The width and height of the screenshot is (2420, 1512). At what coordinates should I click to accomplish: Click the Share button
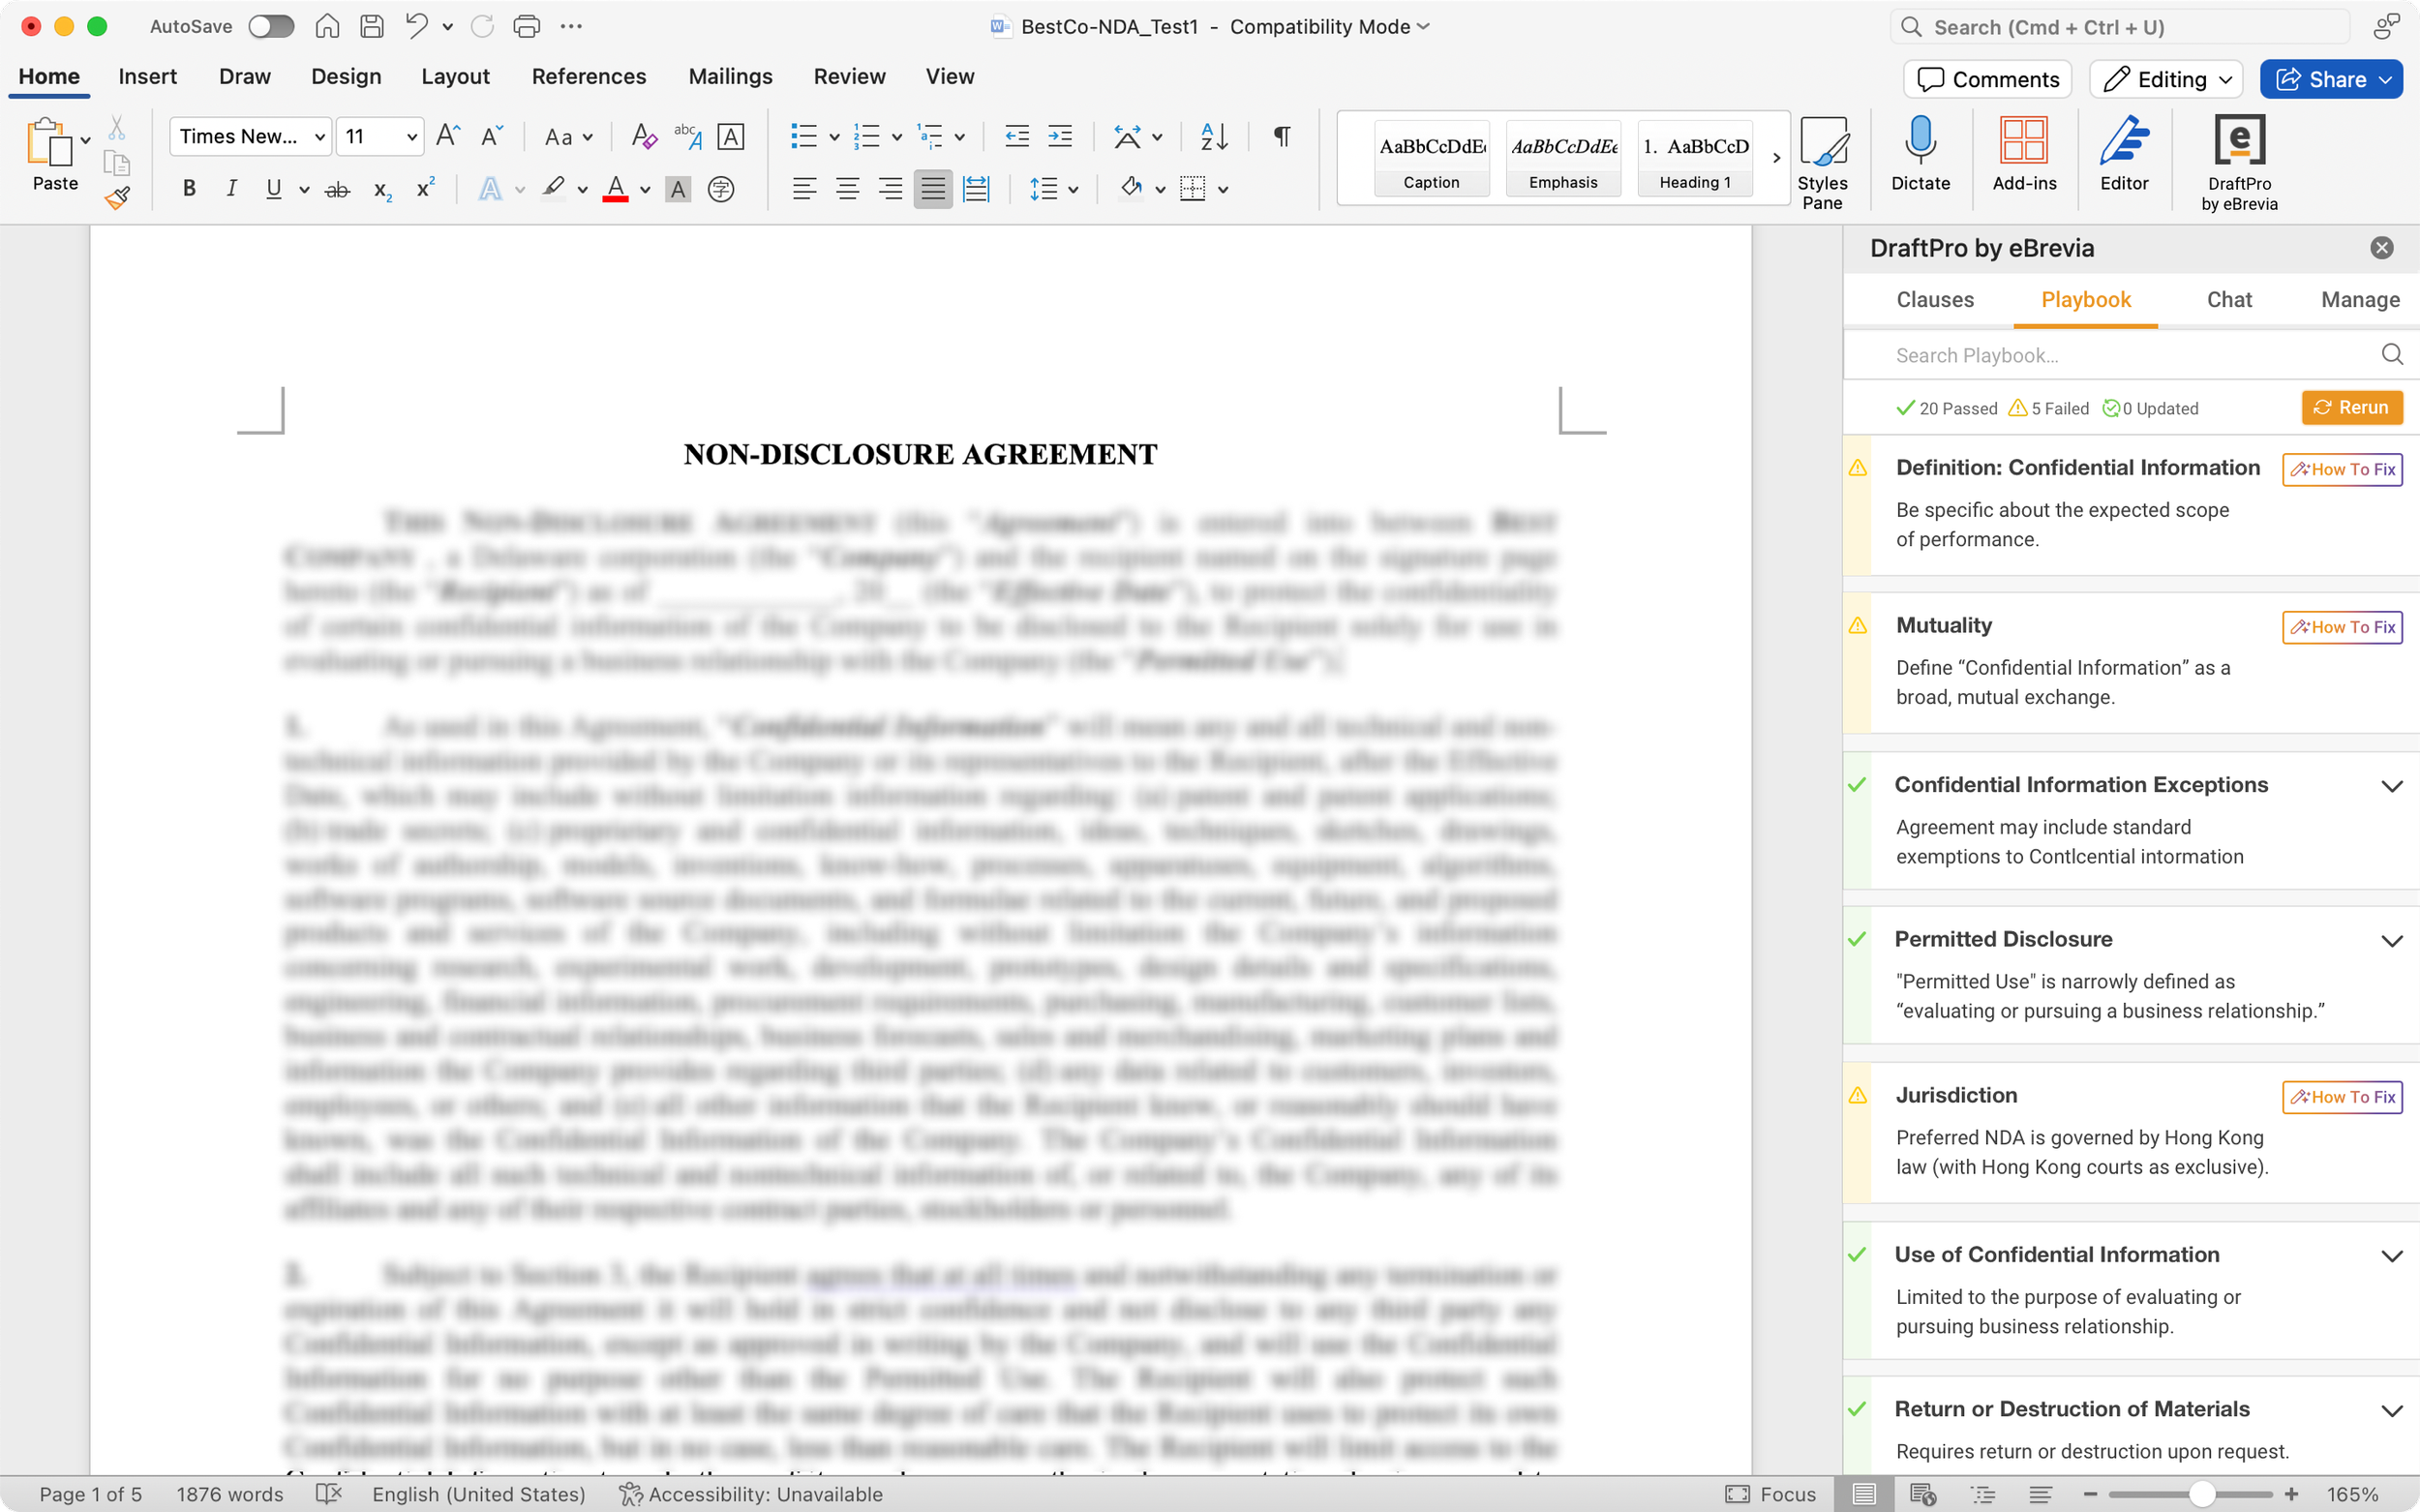(2331, 79)
